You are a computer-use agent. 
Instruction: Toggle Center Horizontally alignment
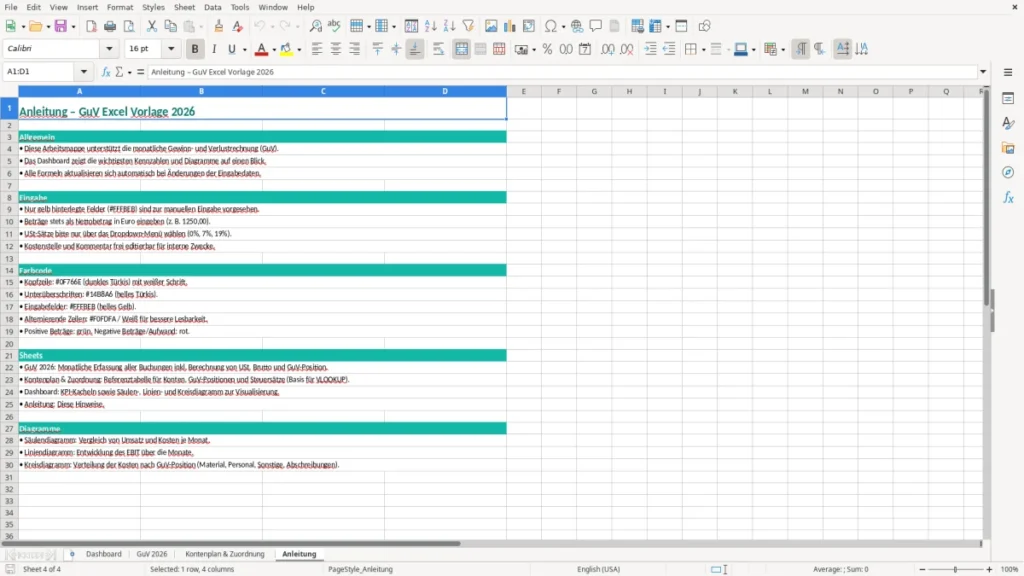336,49
